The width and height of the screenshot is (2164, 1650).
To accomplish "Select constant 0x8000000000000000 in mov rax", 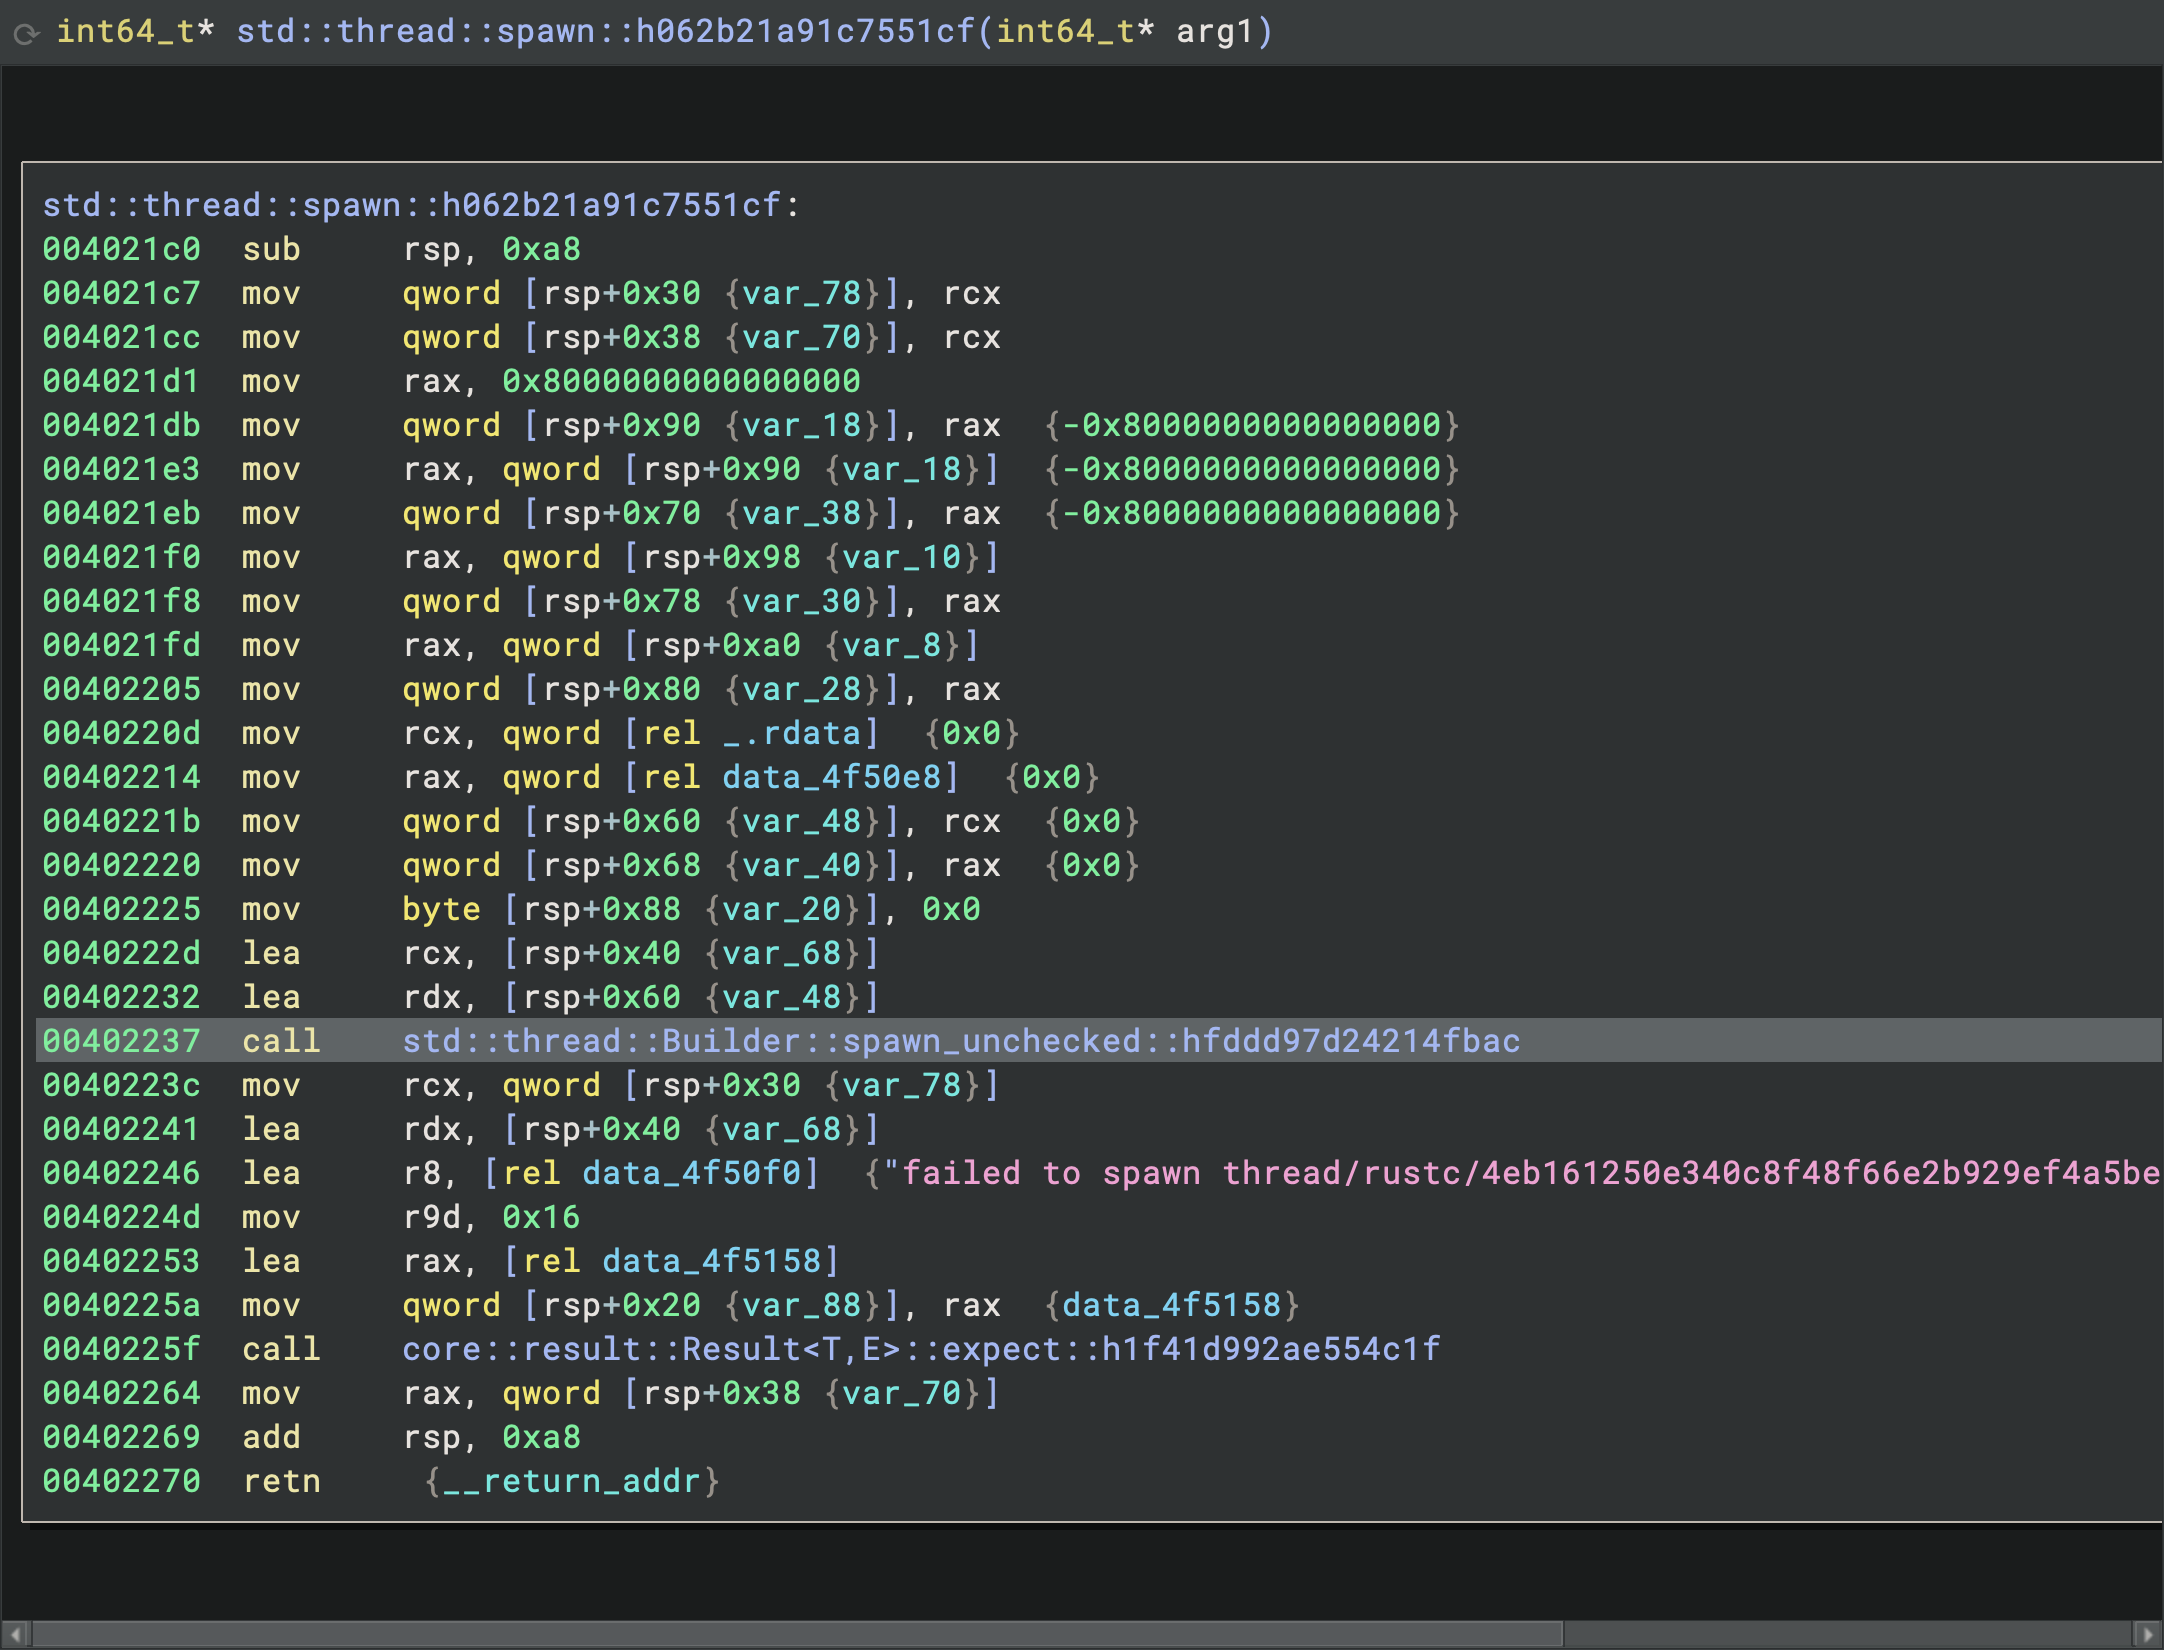I will 680,381.
